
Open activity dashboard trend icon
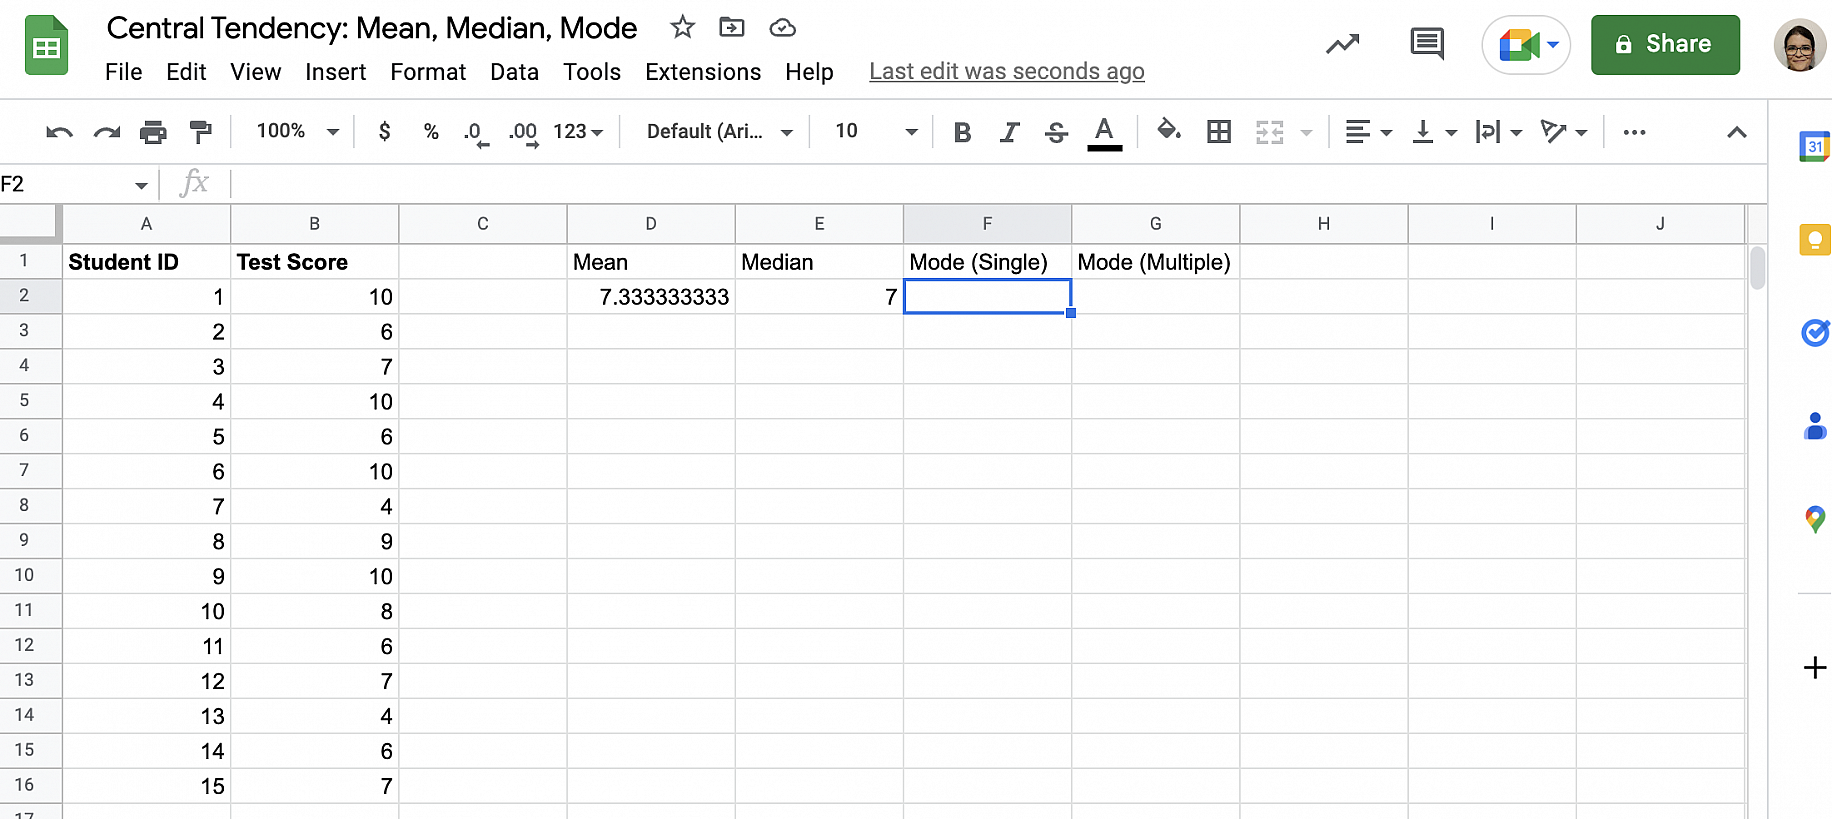pyautogui.click(x=1343, y=44)
